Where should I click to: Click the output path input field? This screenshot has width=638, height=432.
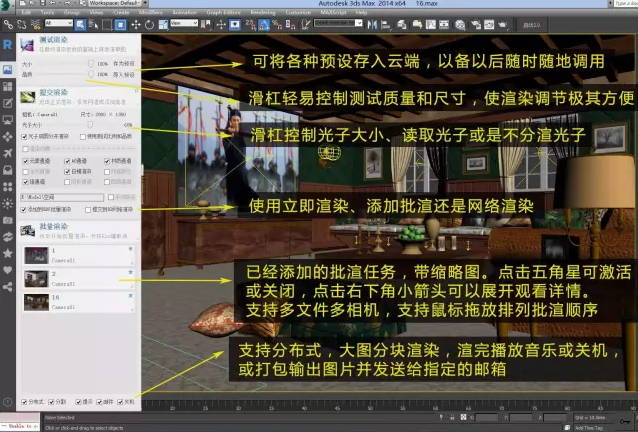pos(62,197)
